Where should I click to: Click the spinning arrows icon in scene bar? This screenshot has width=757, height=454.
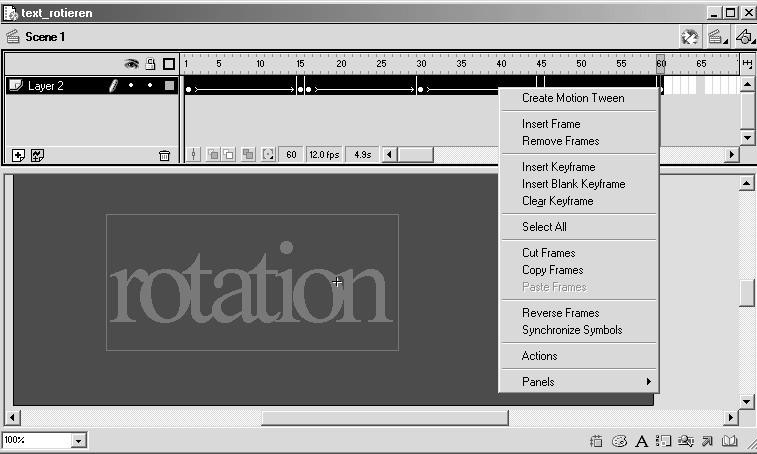tap(690, 37)
